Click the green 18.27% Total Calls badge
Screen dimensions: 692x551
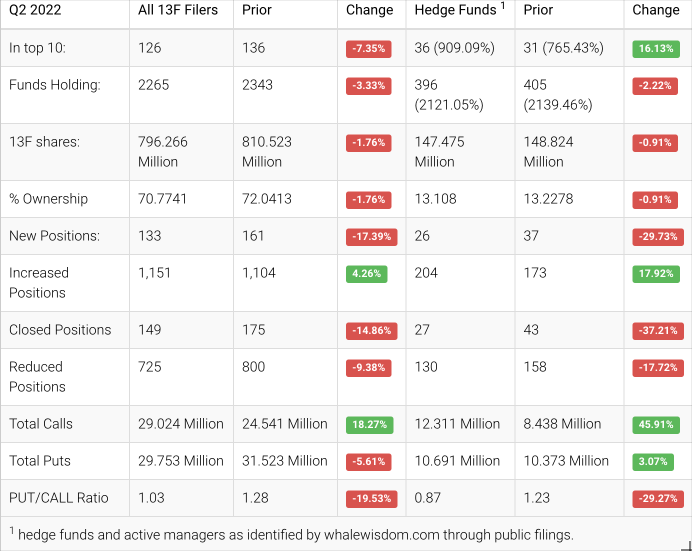(370, 425)
